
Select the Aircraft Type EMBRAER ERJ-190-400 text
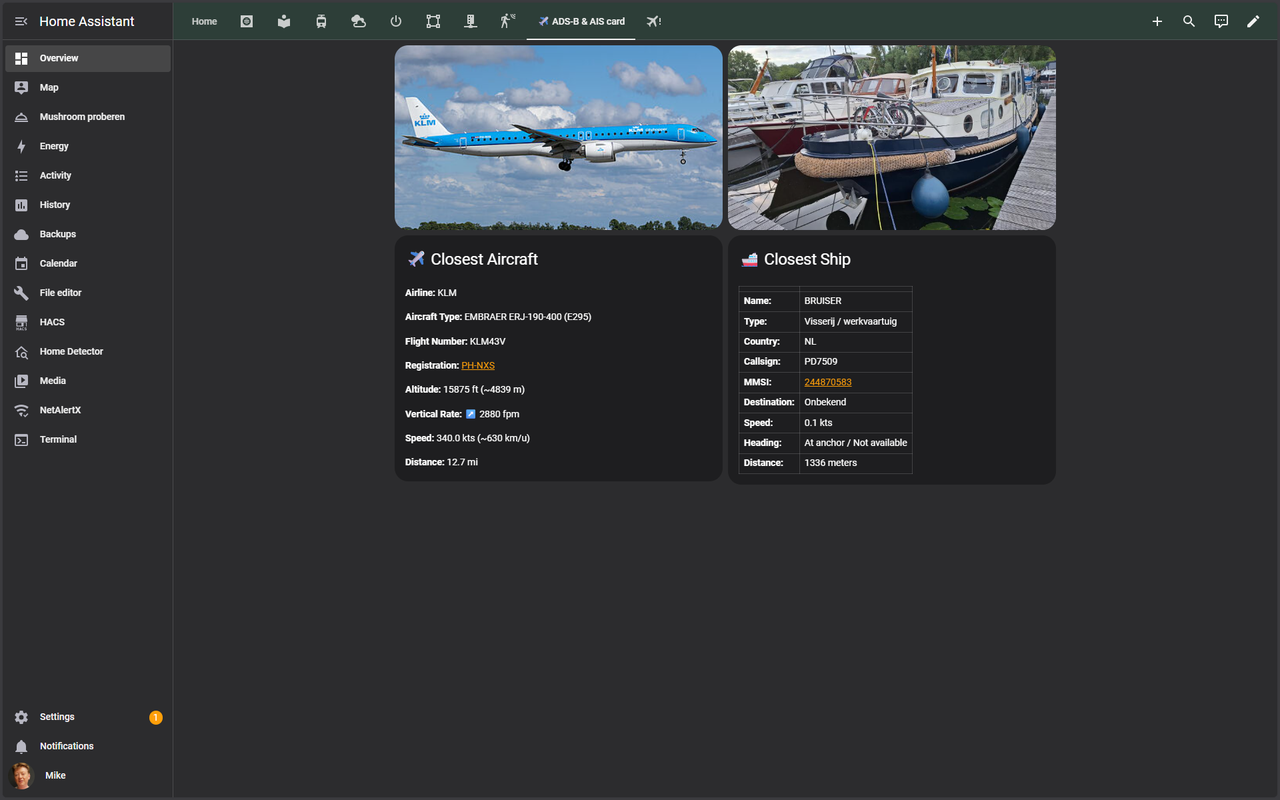[x=498, y=317]
